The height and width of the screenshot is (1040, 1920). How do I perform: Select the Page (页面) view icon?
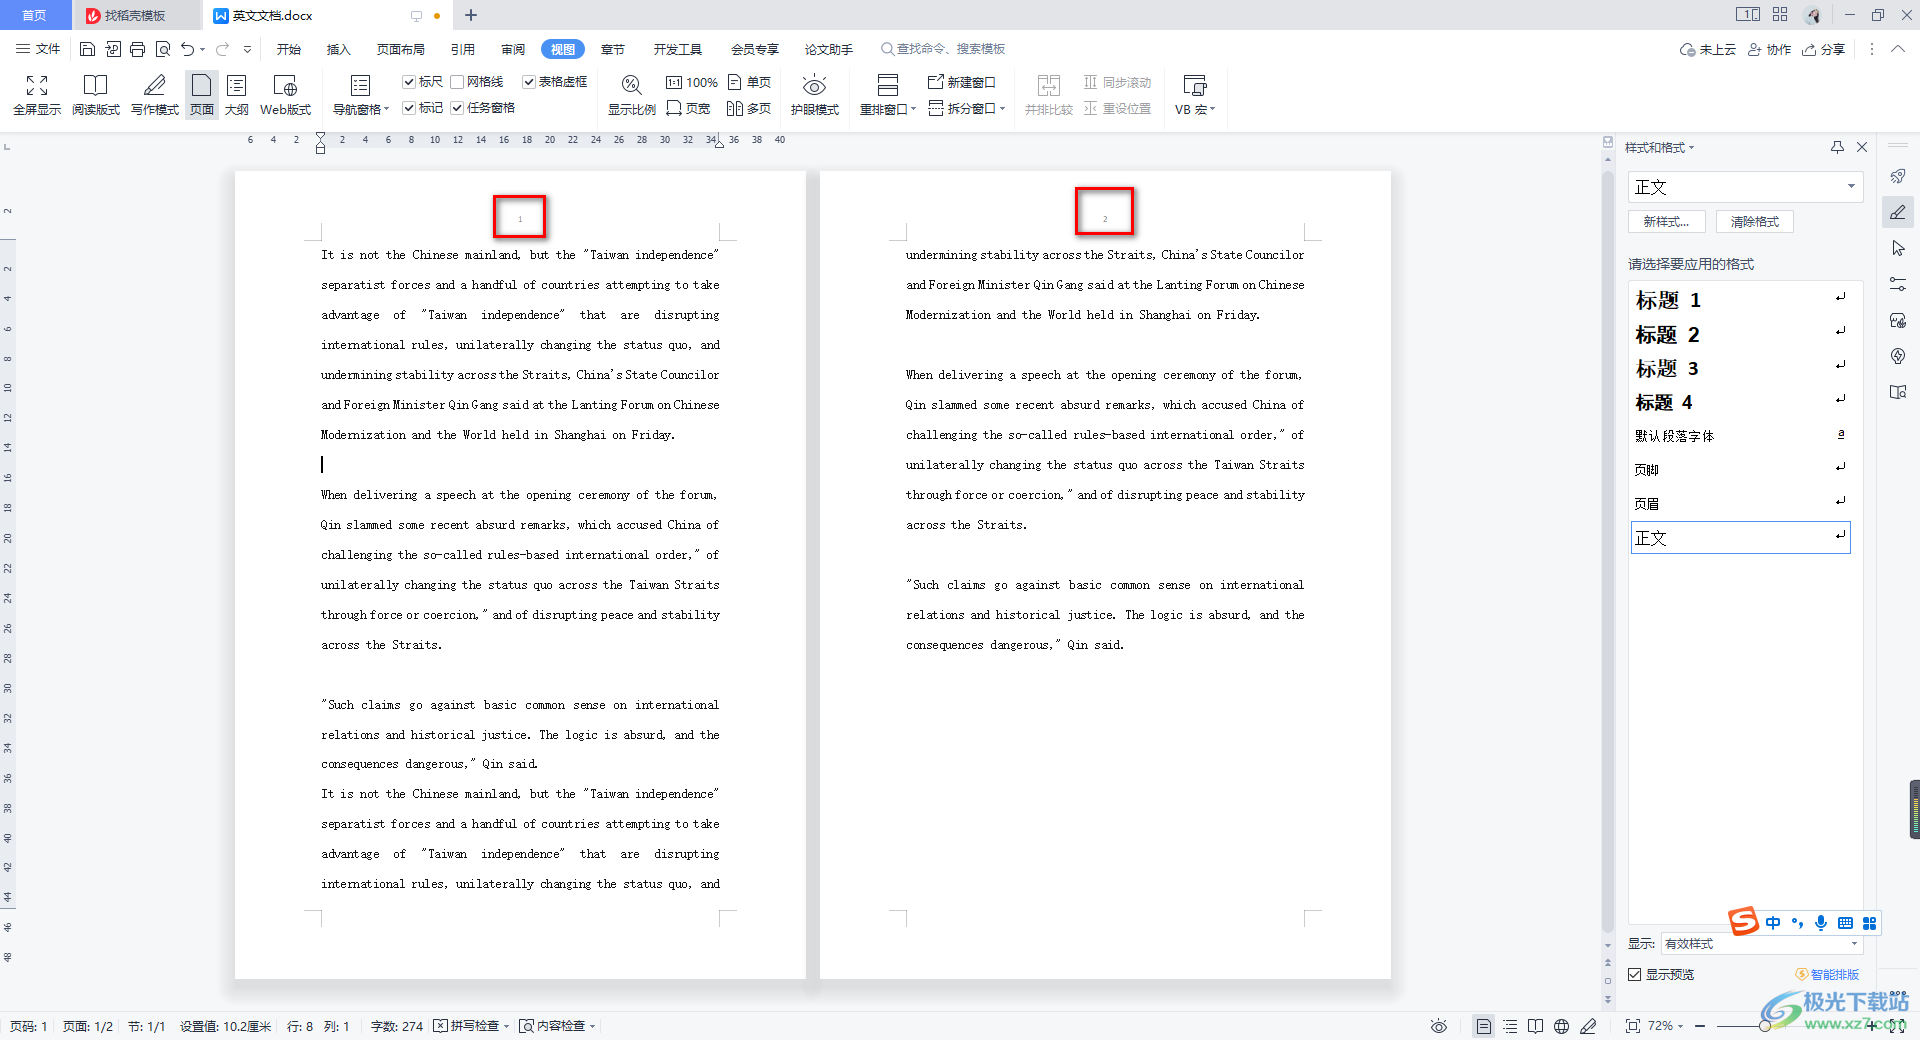[x=202, y=95]
